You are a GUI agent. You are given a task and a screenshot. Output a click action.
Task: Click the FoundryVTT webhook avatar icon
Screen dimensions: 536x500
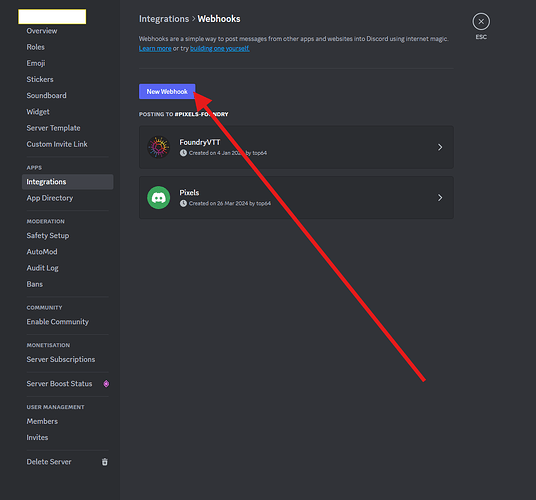(x=159, y=147)
